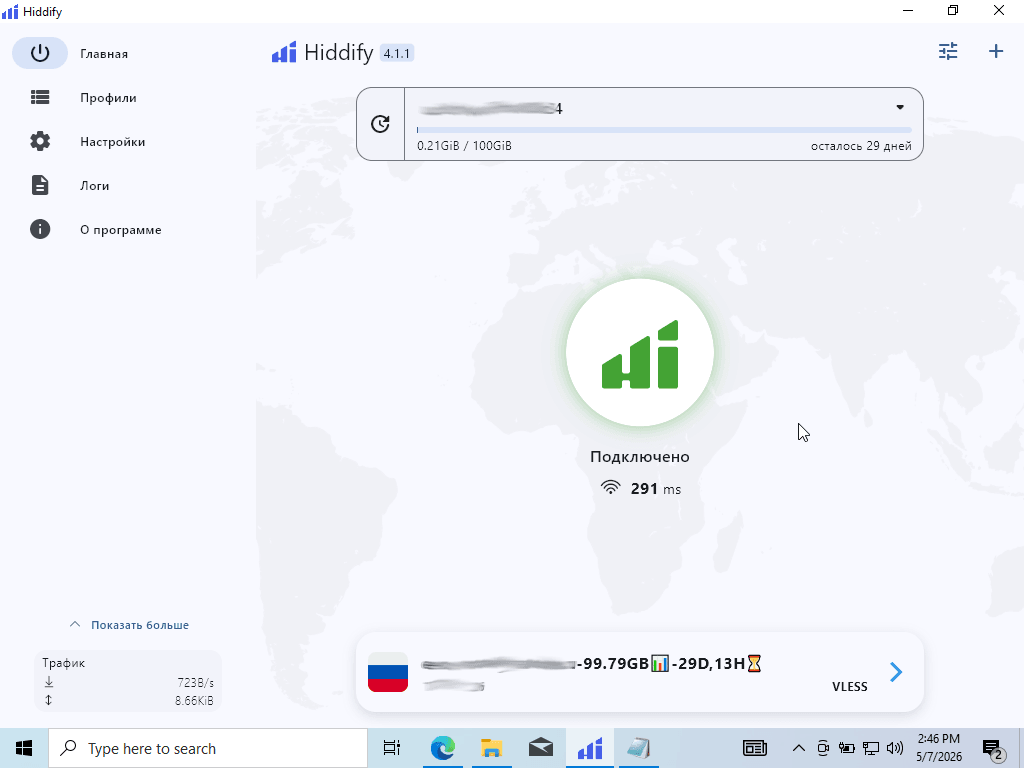The image size is (1024, 768).
Task: Click the 8.66KiB total traffic value
Action: pyautogui.click(x=194, y=700)
